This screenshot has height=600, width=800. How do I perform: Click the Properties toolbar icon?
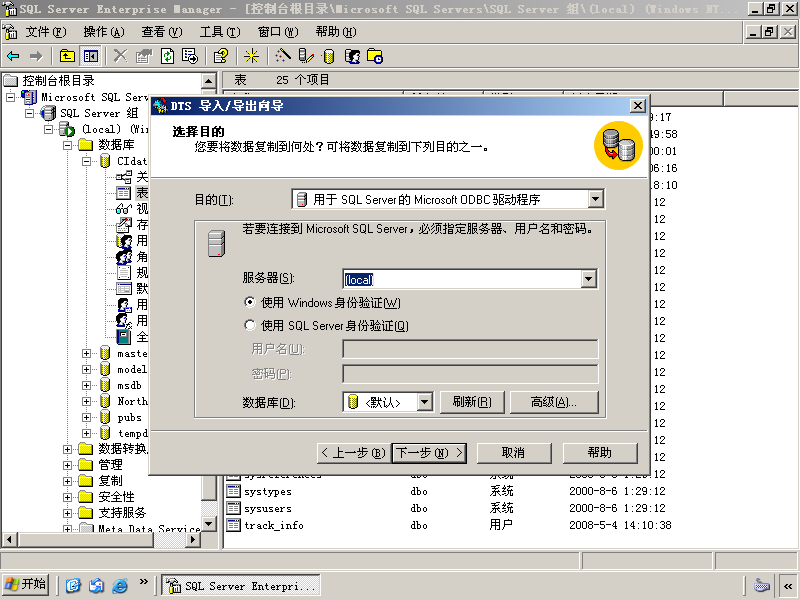click(x=144, y=56)
